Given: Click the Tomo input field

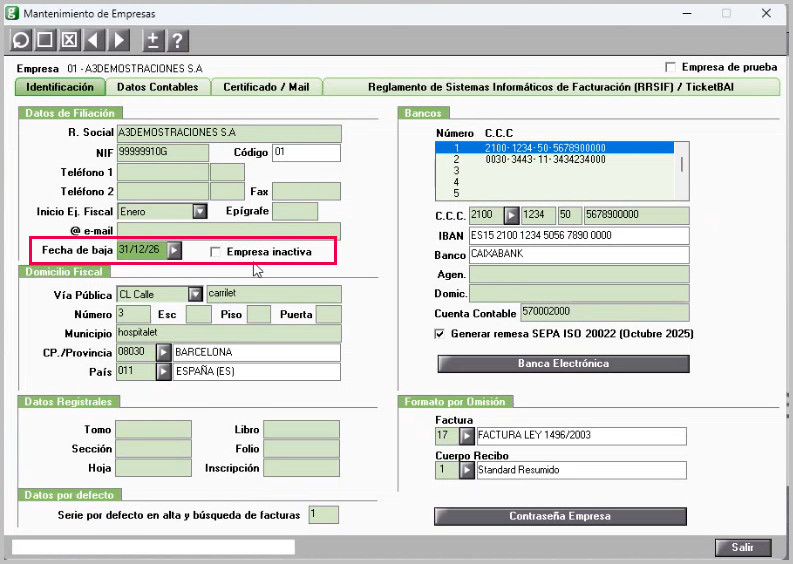Looking at the screenshot, I should point(154,429).
